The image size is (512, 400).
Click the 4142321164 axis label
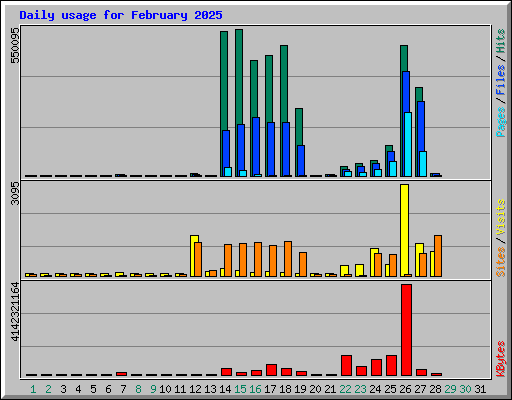click(x=15, y=312)
